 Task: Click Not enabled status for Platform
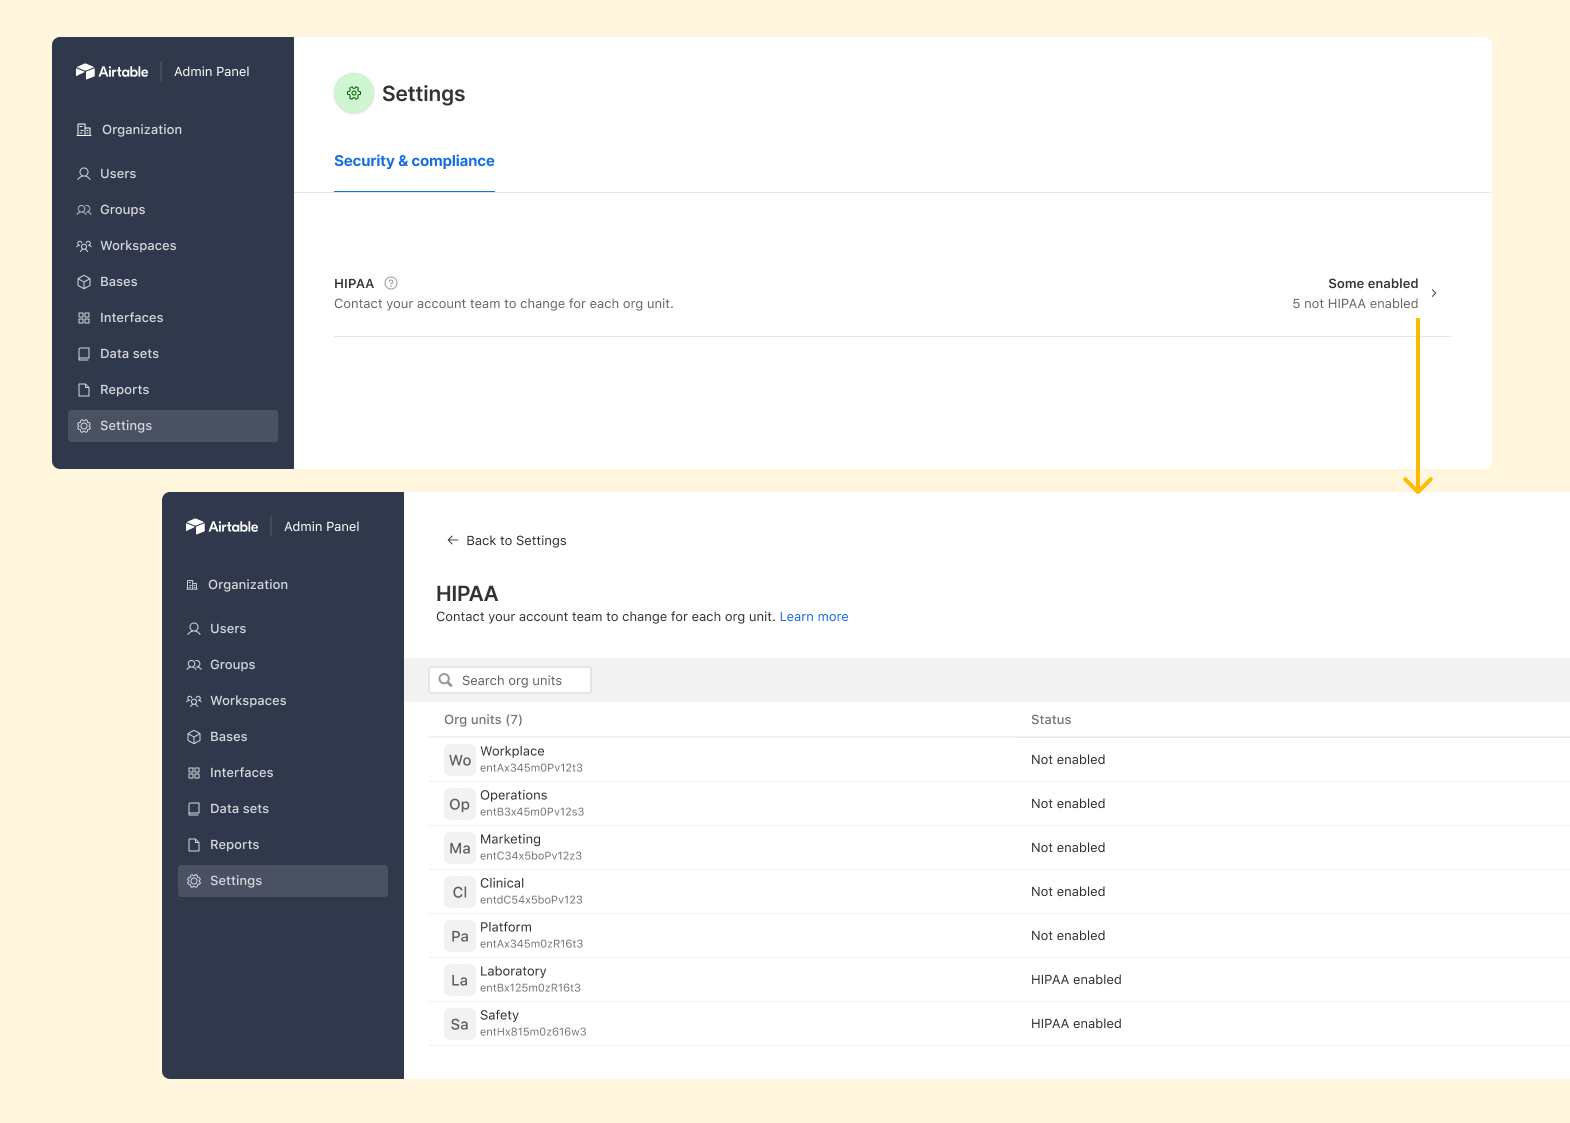pos(1068,936)
